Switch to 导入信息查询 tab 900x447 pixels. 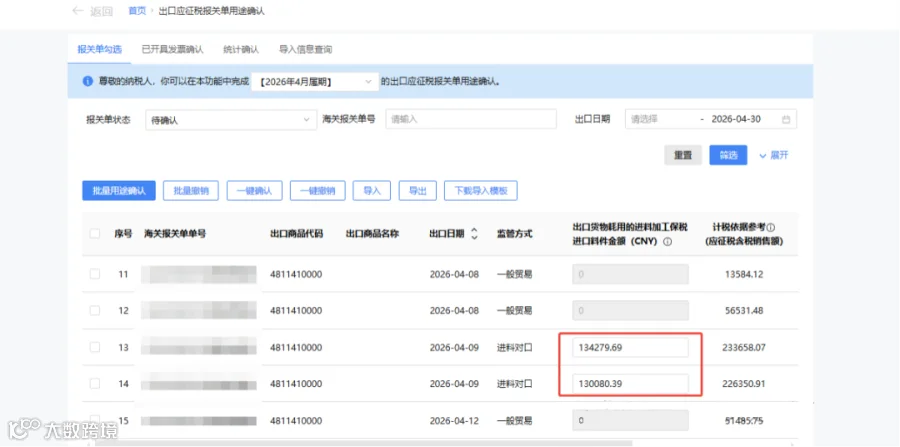coord(305,49)
